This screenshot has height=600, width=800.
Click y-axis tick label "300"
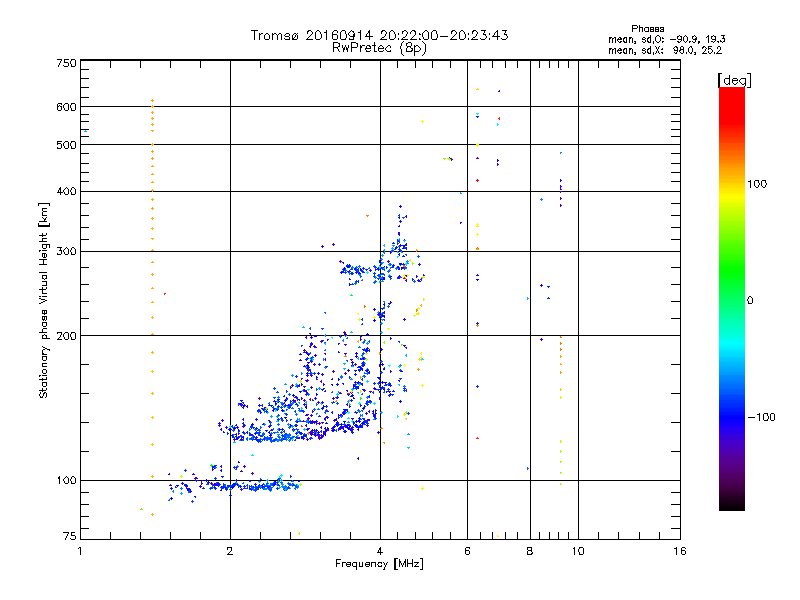tap(66, 252)
